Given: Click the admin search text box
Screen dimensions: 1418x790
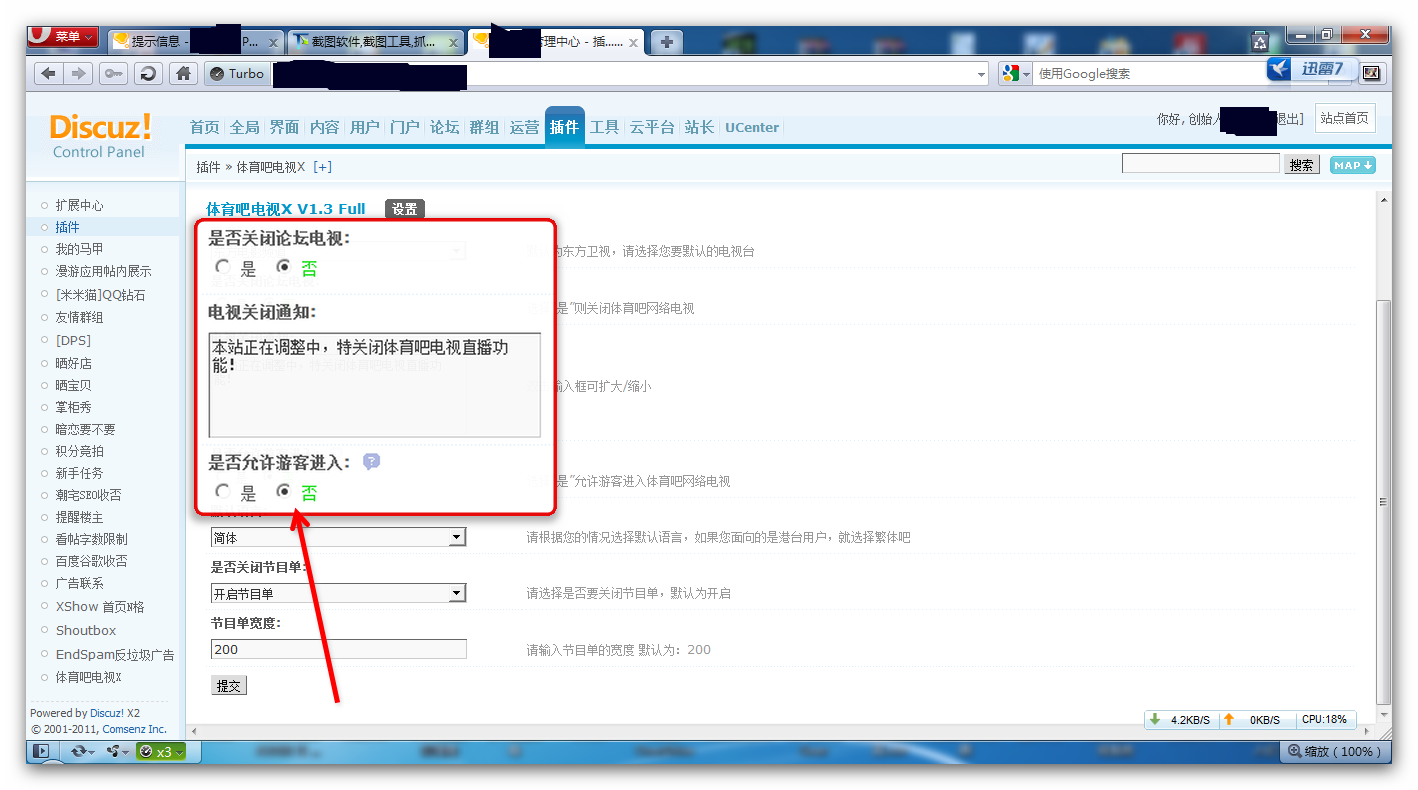Looking at the screenshot, I should (x=1201, y=163).
